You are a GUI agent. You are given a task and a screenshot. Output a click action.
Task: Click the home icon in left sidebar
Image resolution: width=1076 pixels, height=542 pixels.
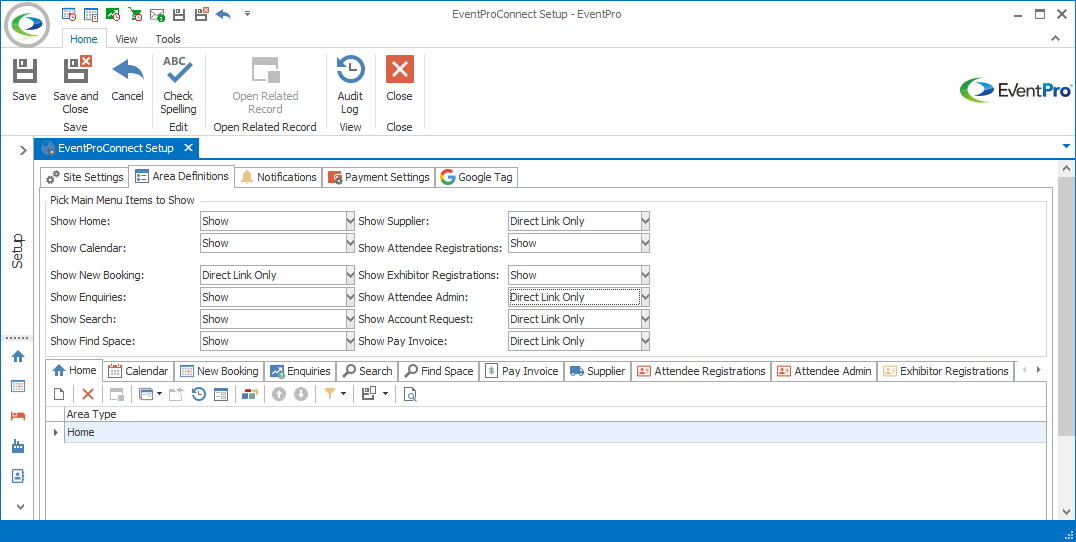tap(18, 356)
